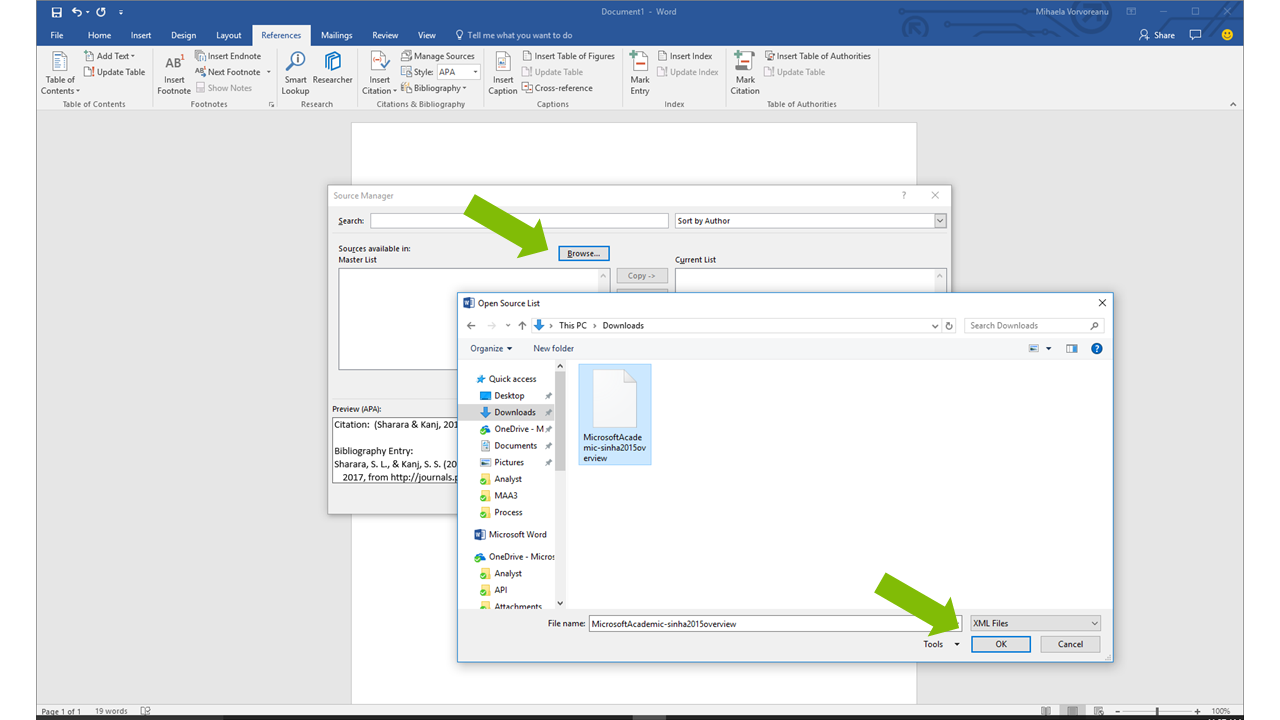Image resolution: width=1280 pixels, height=720 pixels.
Task: Toggle the preview pane icon
Action: point(1072,349)
